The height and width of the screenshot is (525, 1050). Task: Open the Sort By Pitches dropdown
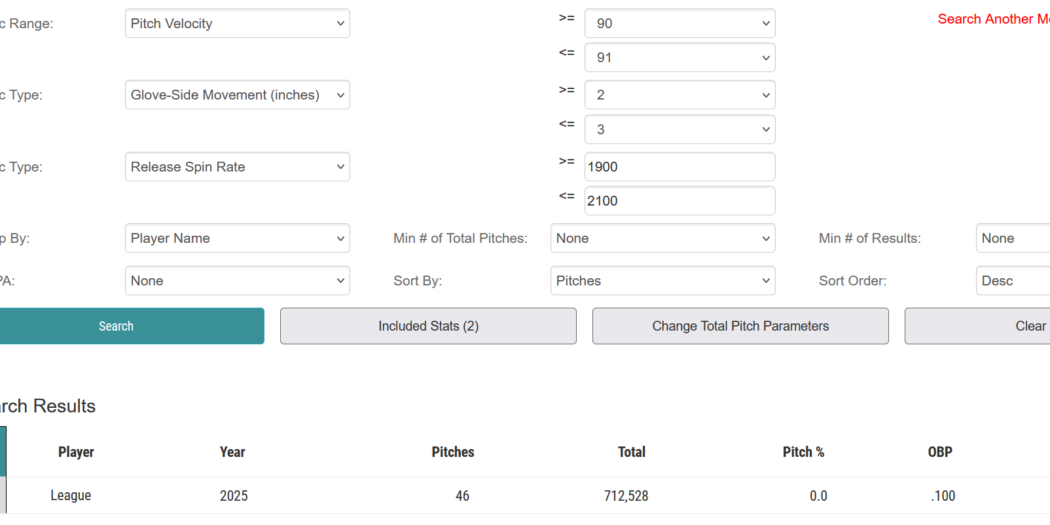663,281
